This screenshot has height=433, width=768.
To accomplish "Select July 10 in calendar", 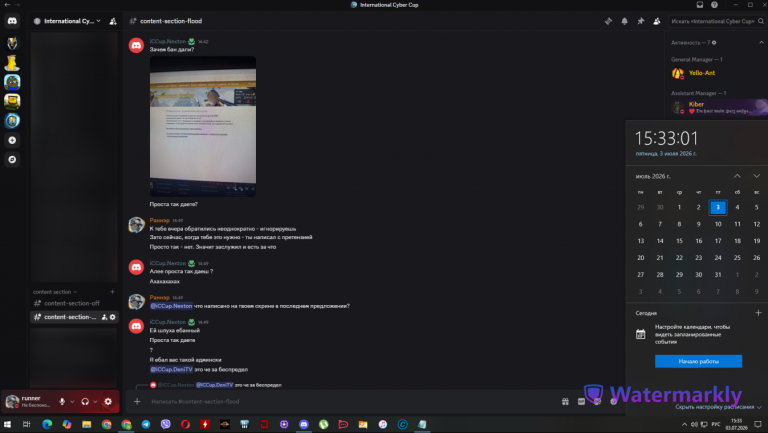I will [718, 224].
